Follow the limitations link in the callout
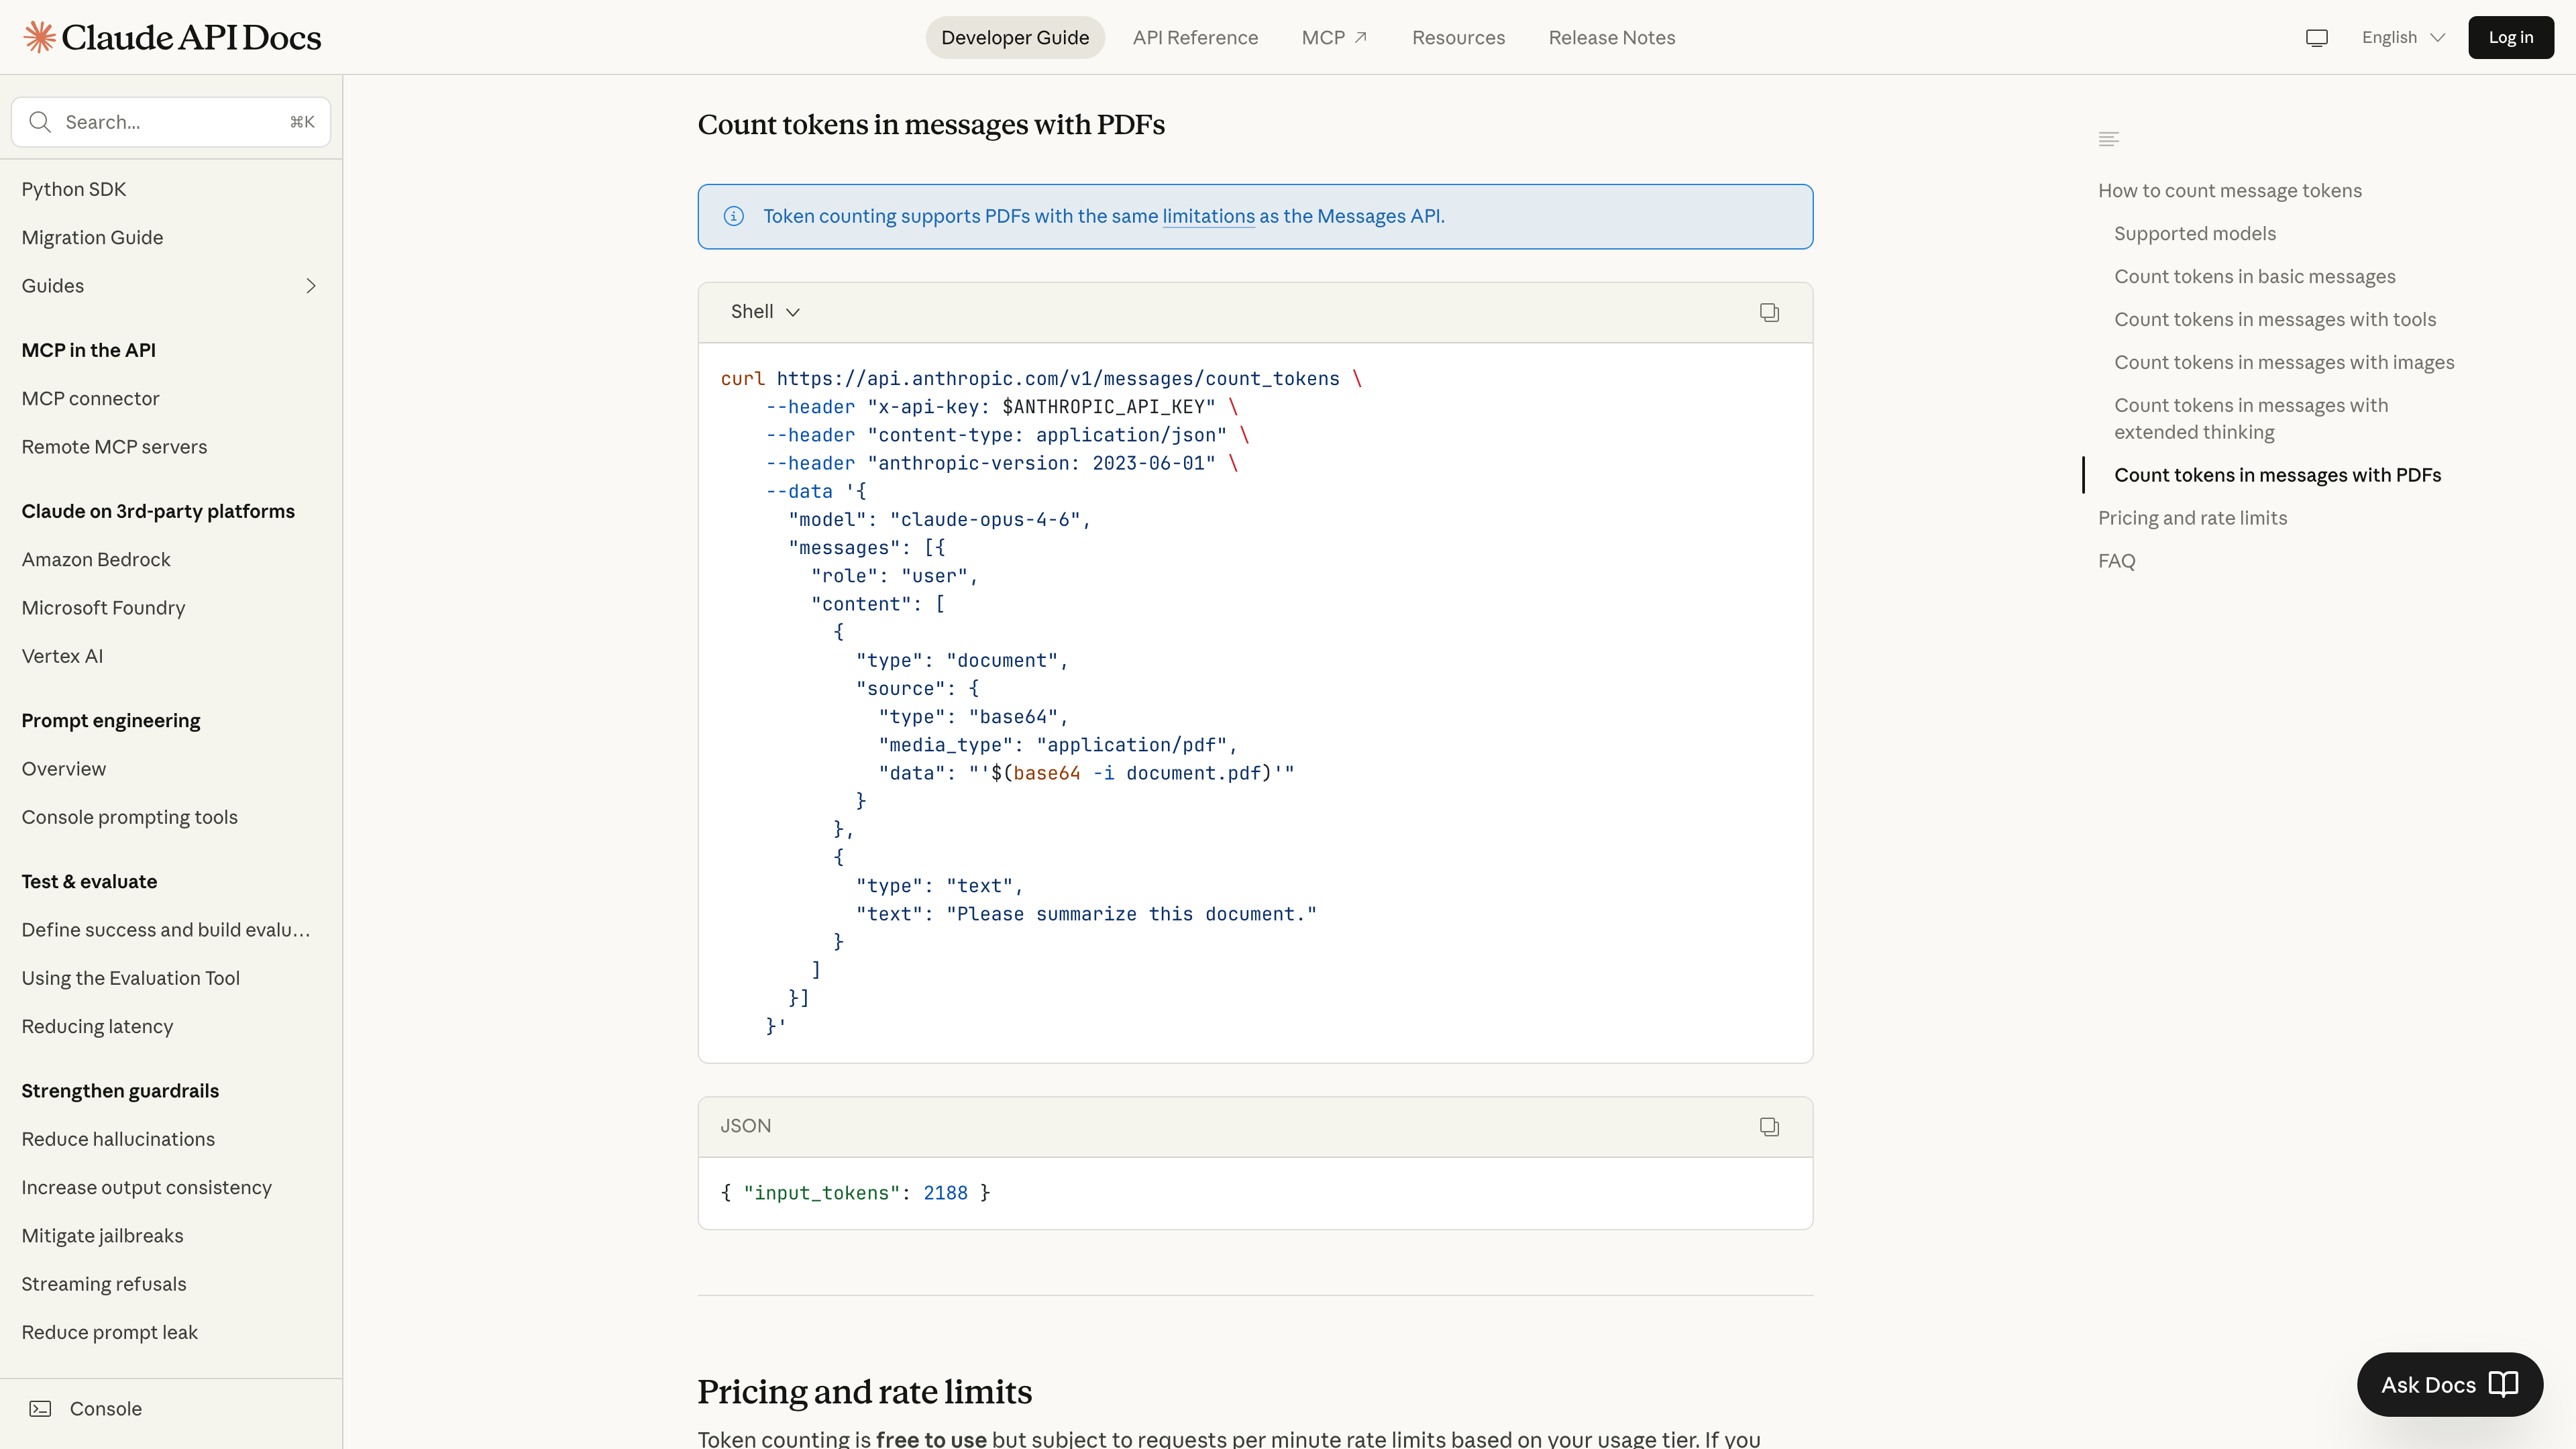The width and height of the screenshot is (2576, 1449). (x=1208, y=216)
